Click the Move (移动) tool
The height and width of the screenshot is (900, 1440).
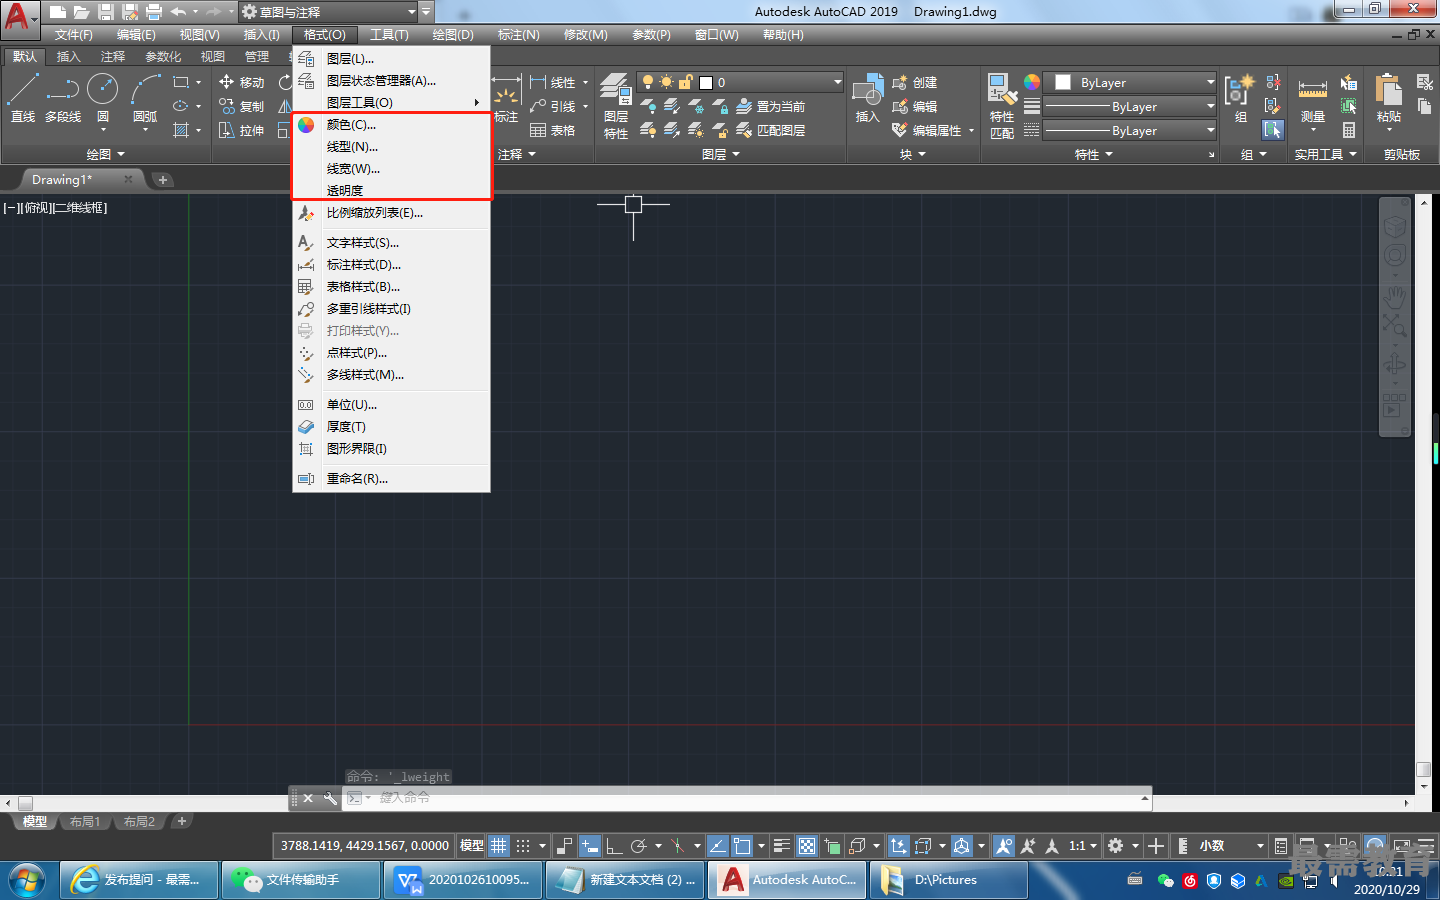click(241, 82)
